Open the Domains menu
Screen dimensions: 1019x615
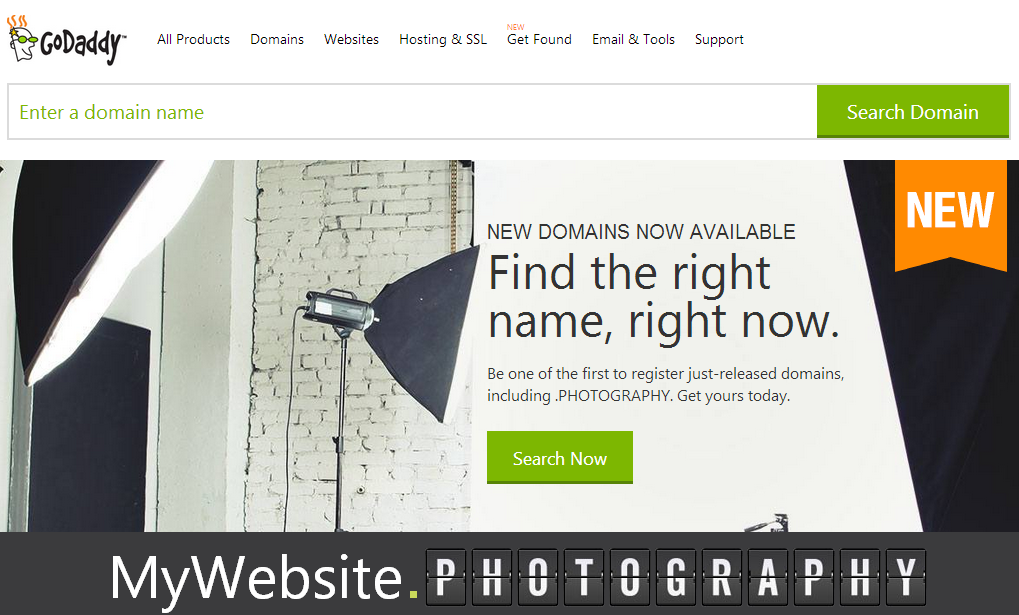(277, 39)
